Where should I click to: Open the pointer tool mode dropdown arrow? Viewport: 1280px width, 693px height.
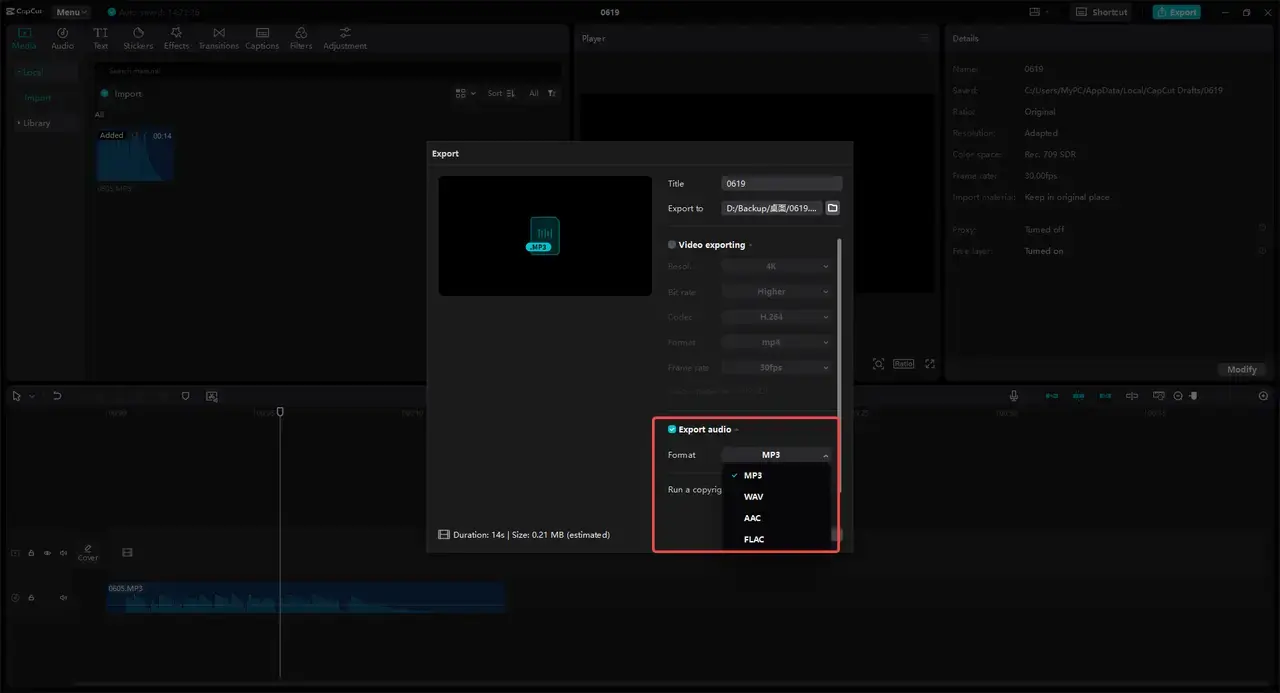[x=32, y=396]
